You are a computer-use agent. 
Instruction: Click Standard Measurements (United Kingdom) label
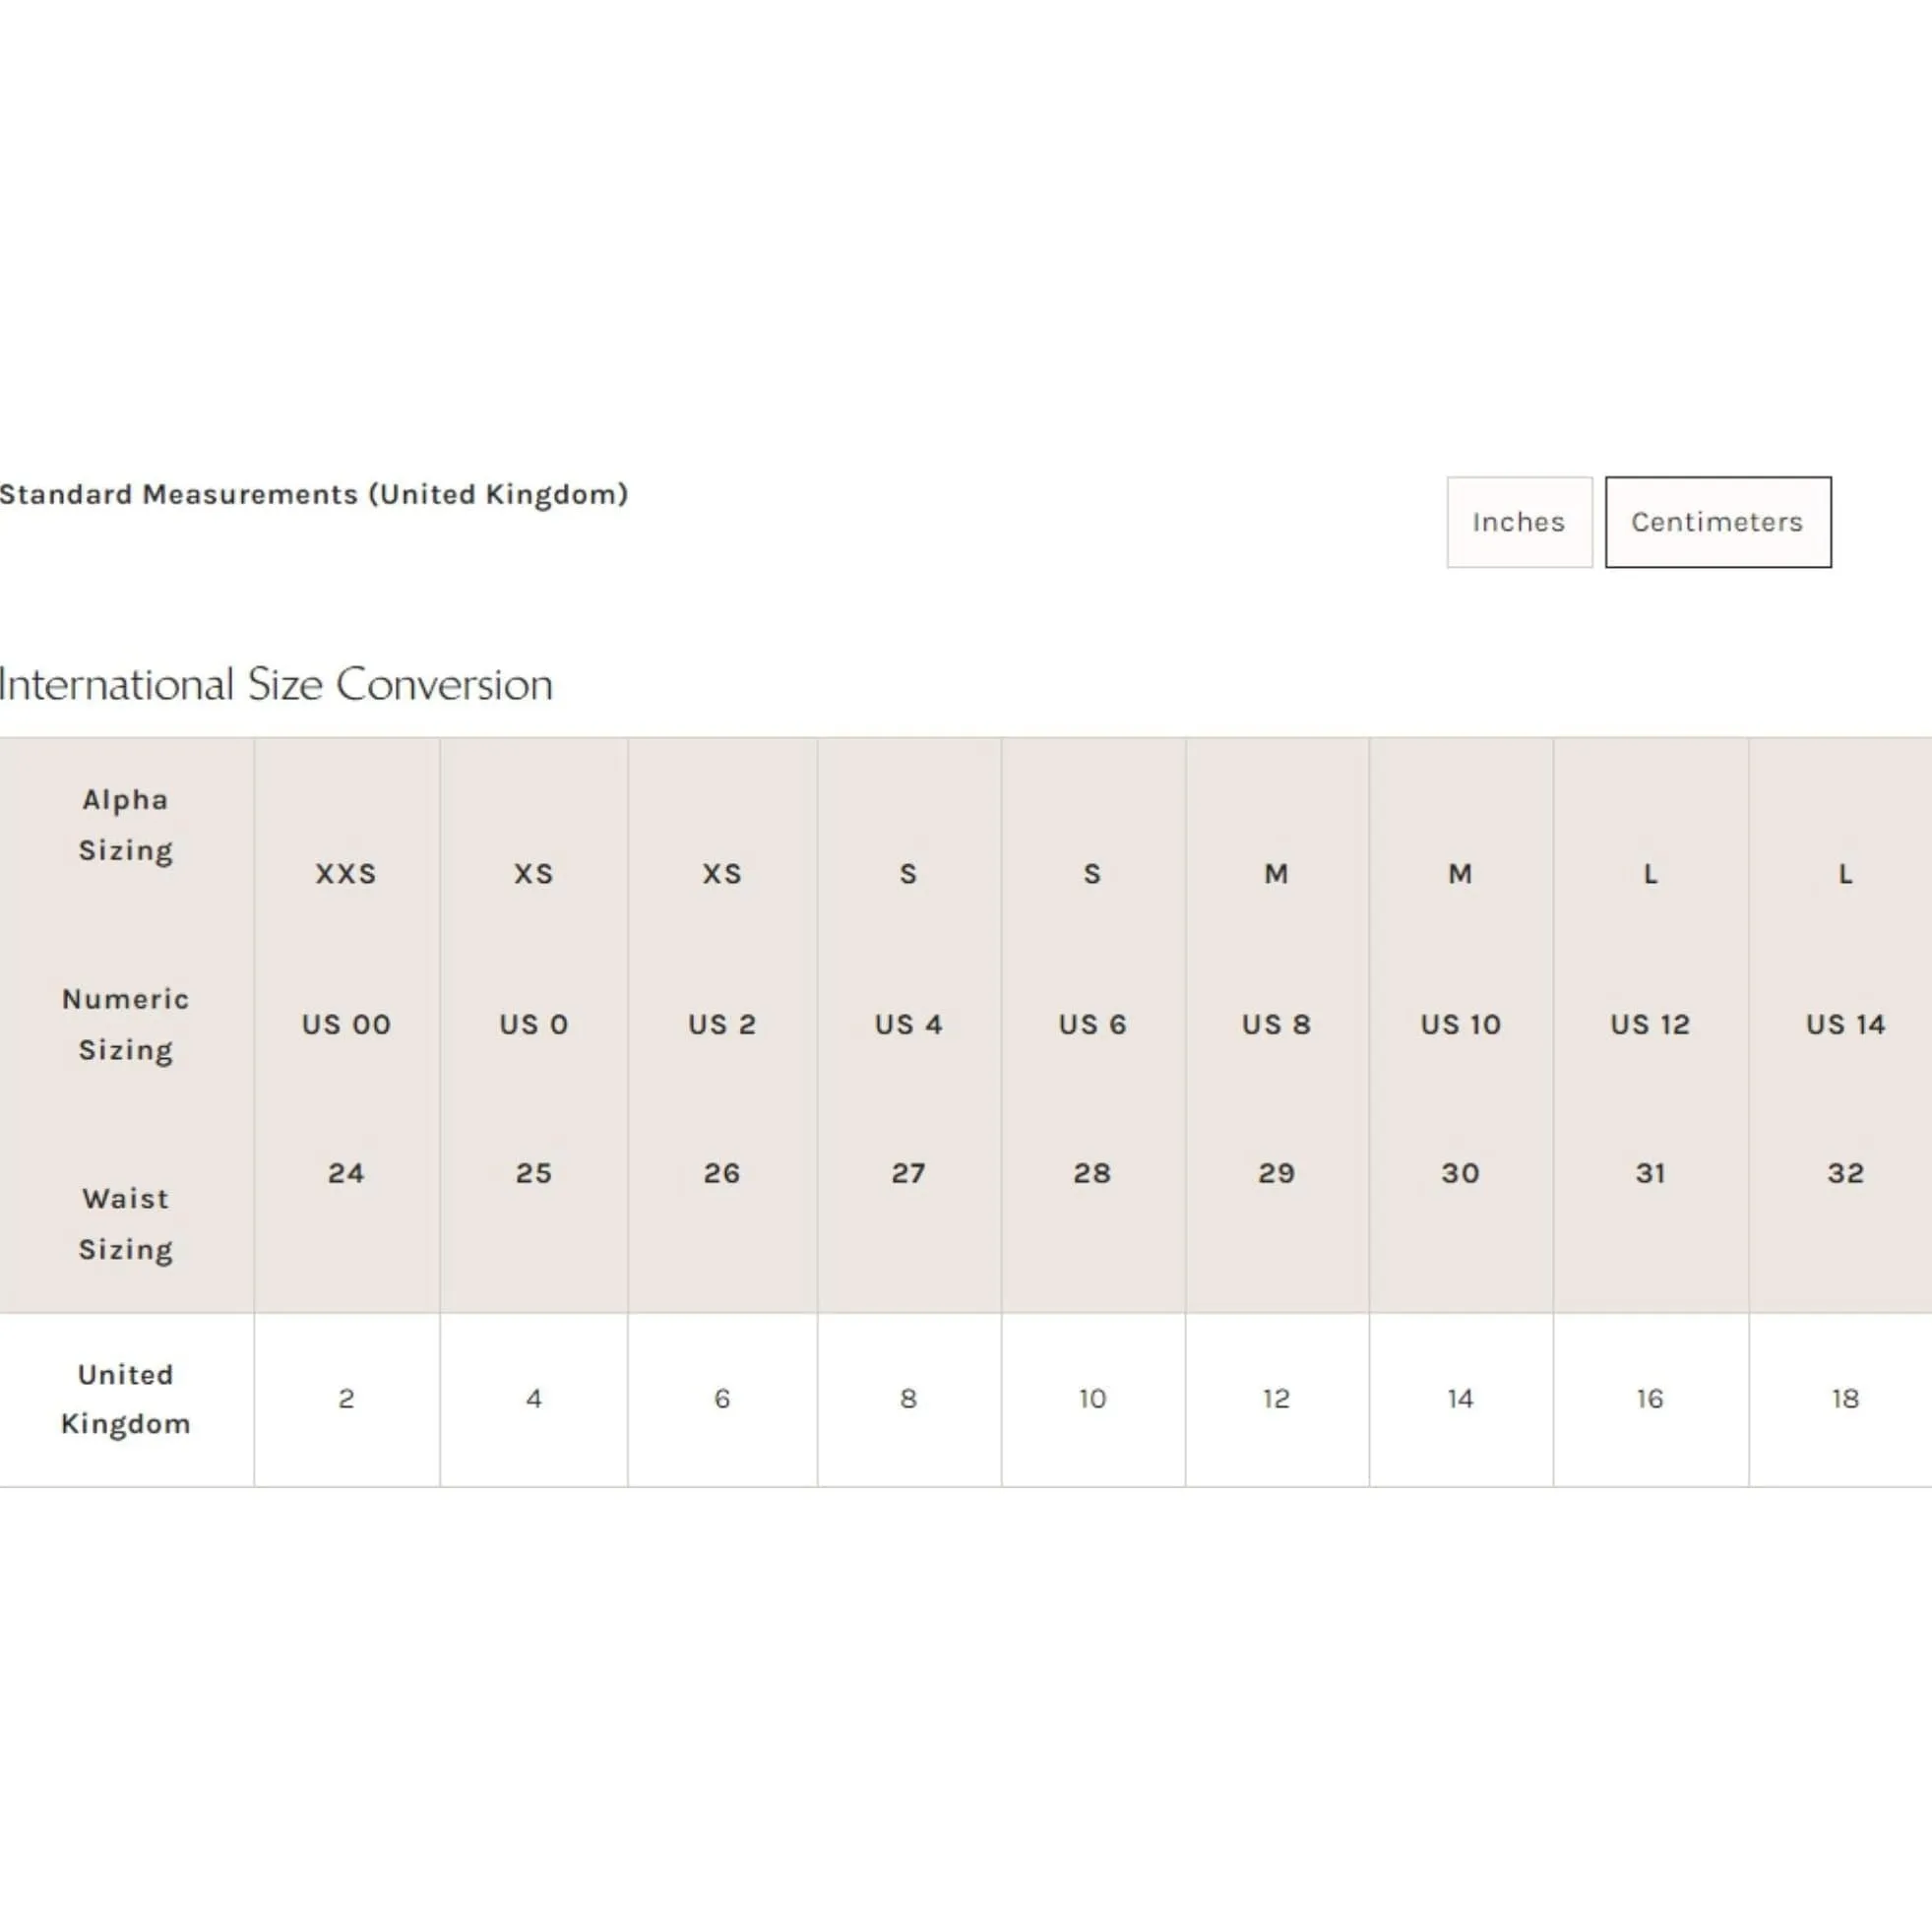314,494
